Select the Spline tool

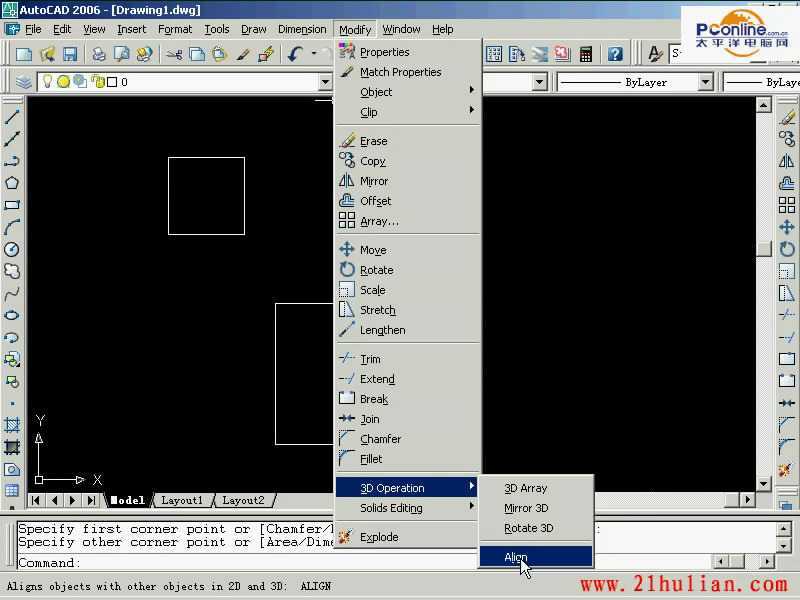[12, 293]
